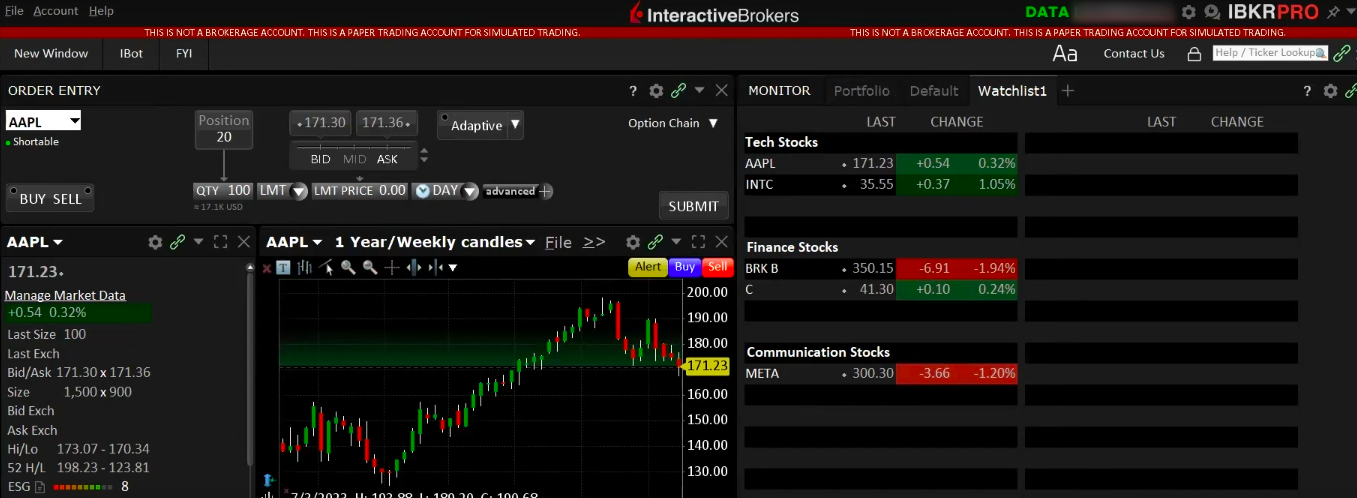Open IBot assistant
The height and width of the screenshot is (498, 1357).
(x=131, y=53)
